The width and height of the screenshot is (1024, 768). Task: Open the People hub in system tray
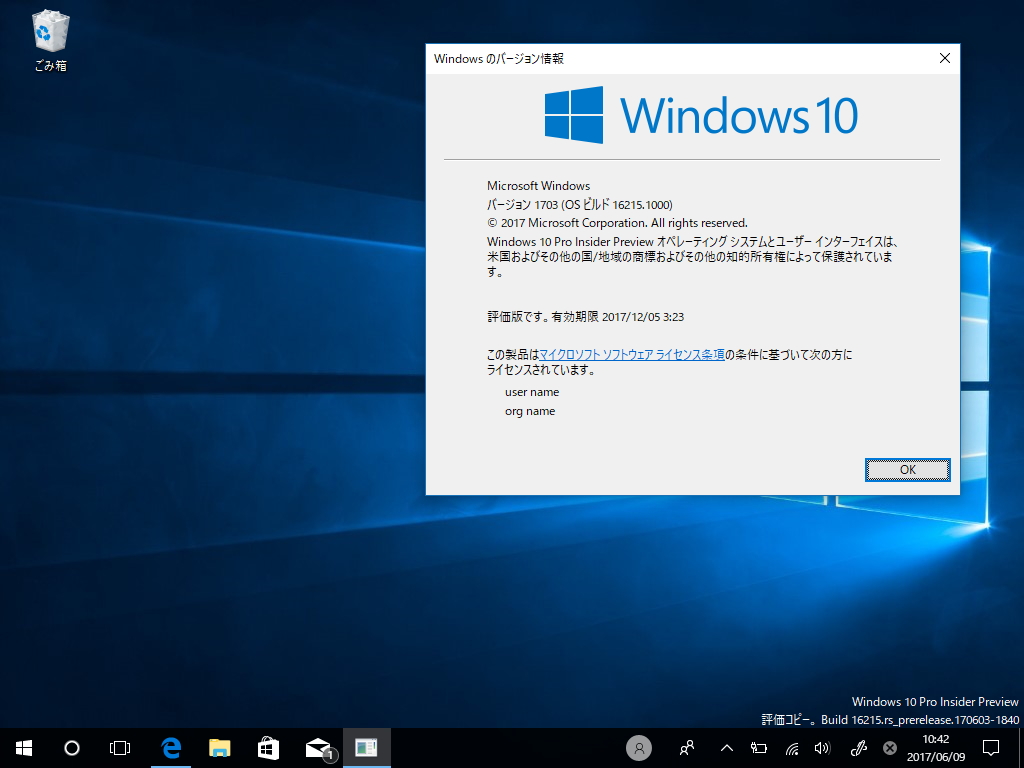tap(686, 748)
